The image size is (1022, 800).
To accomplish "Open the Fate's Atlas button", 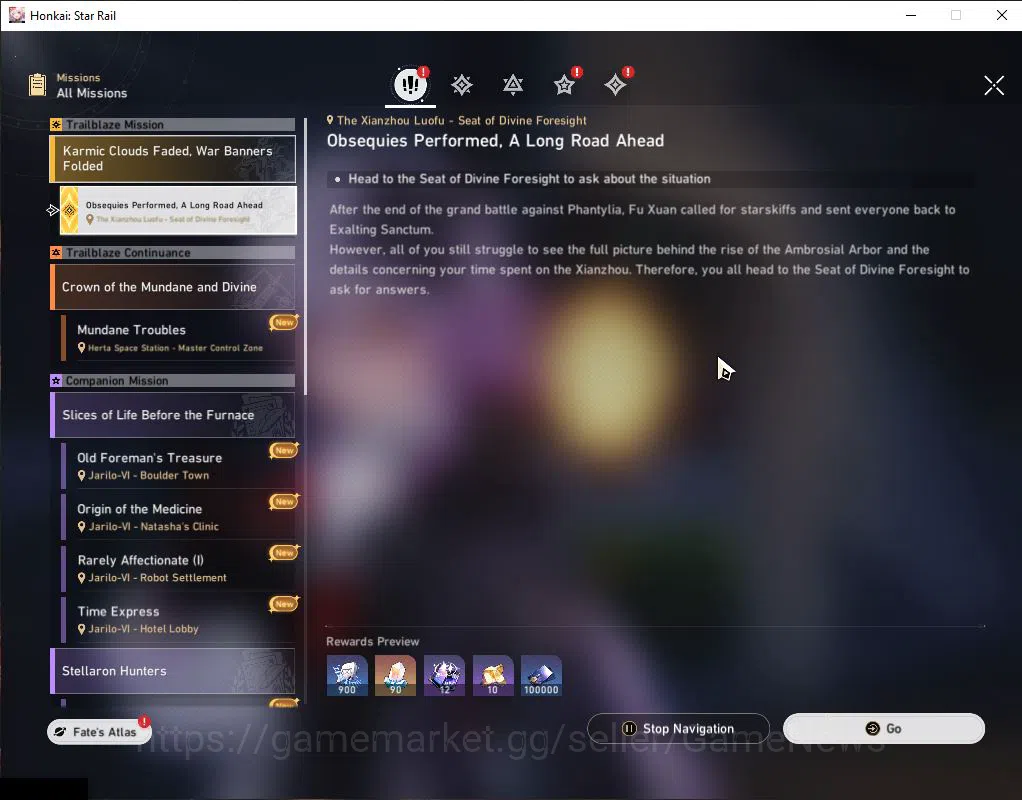I will tap(99, 732).
